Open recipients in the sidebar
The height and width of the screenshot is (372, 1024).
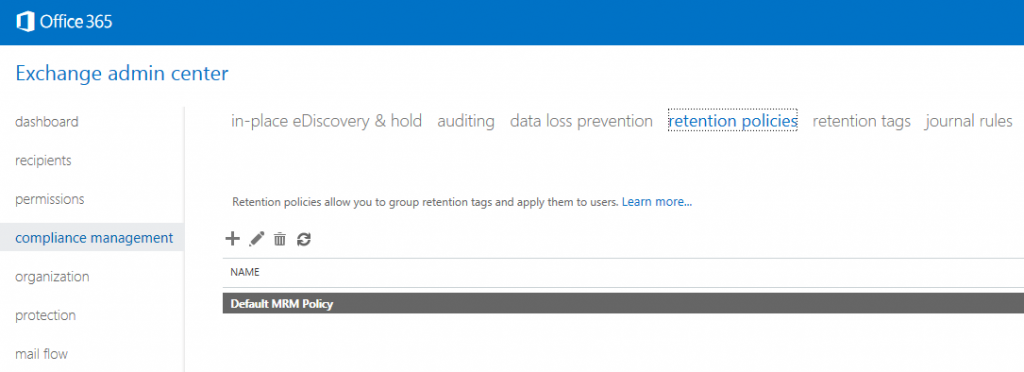click(x=43, y=161)
